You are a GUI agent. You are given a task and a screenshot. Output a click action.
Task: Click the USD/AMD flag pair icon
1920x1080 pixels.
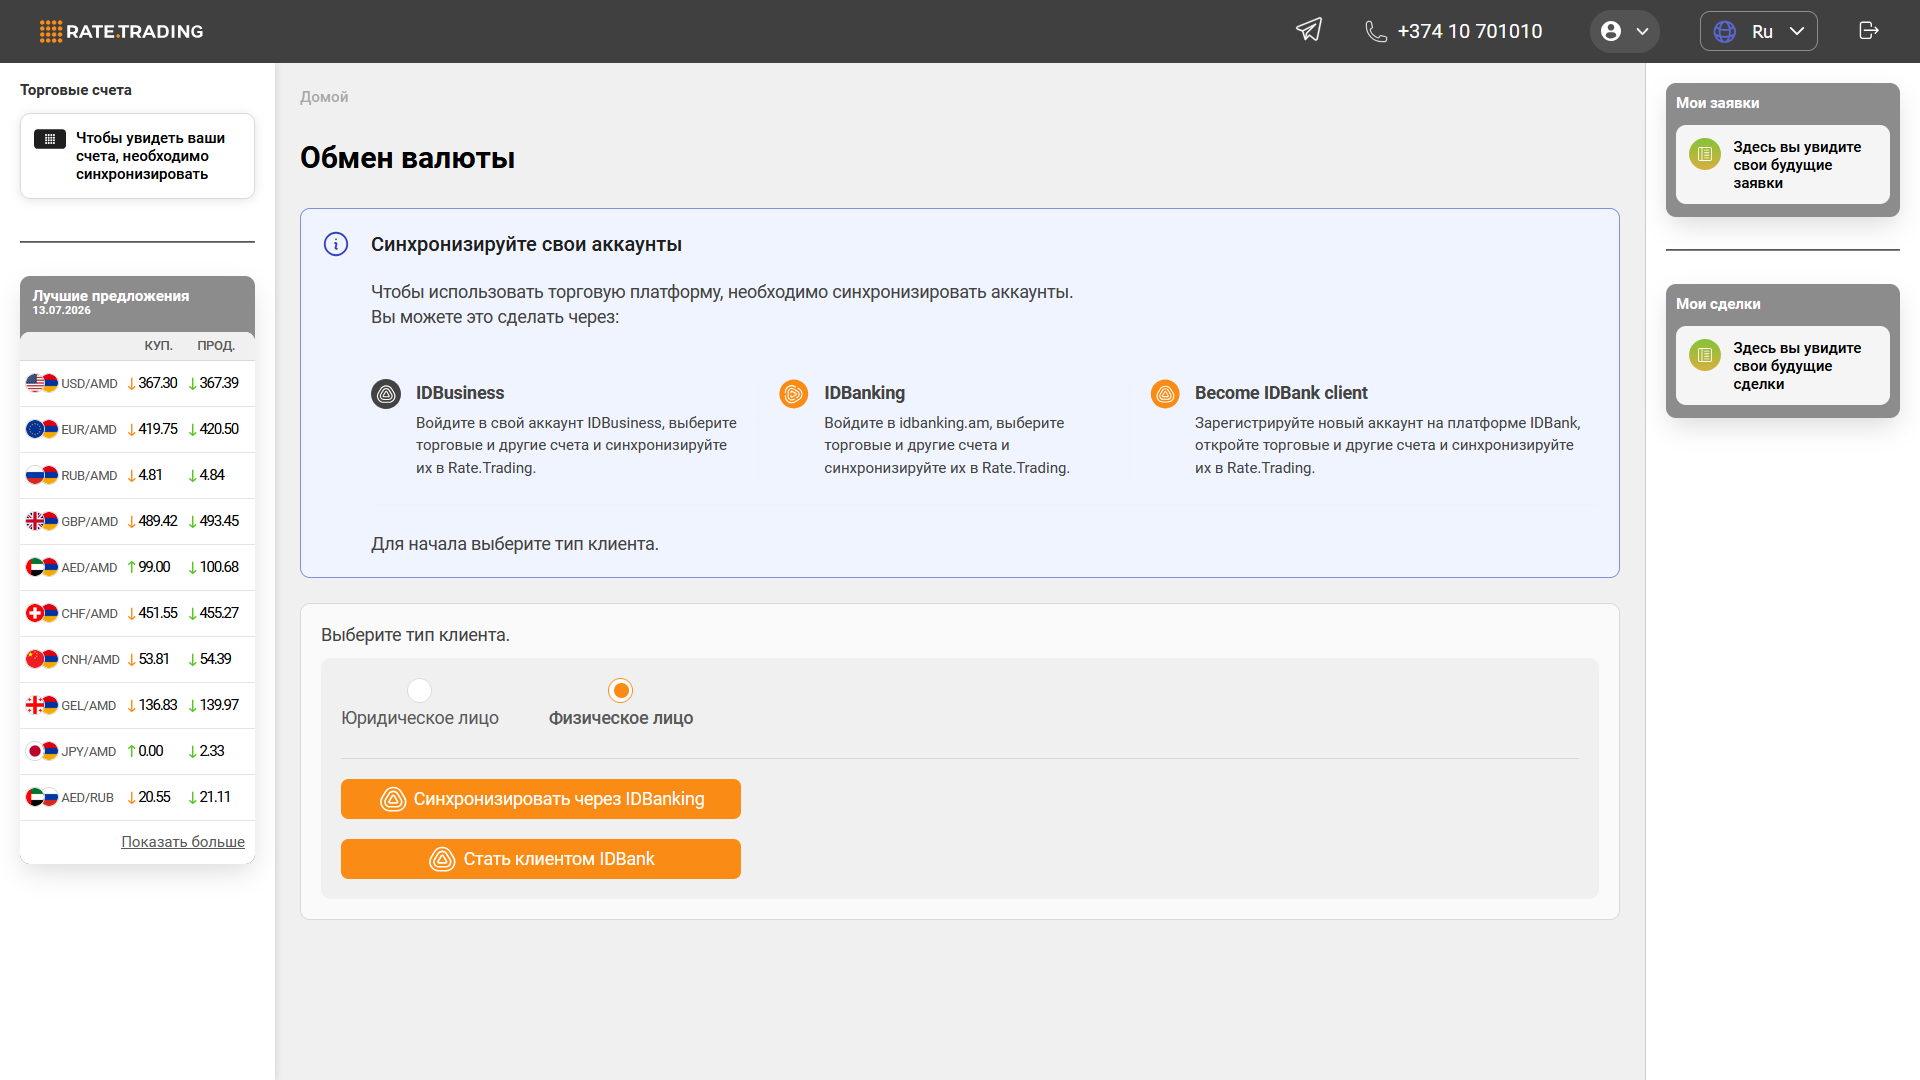(x=42, y=383)
